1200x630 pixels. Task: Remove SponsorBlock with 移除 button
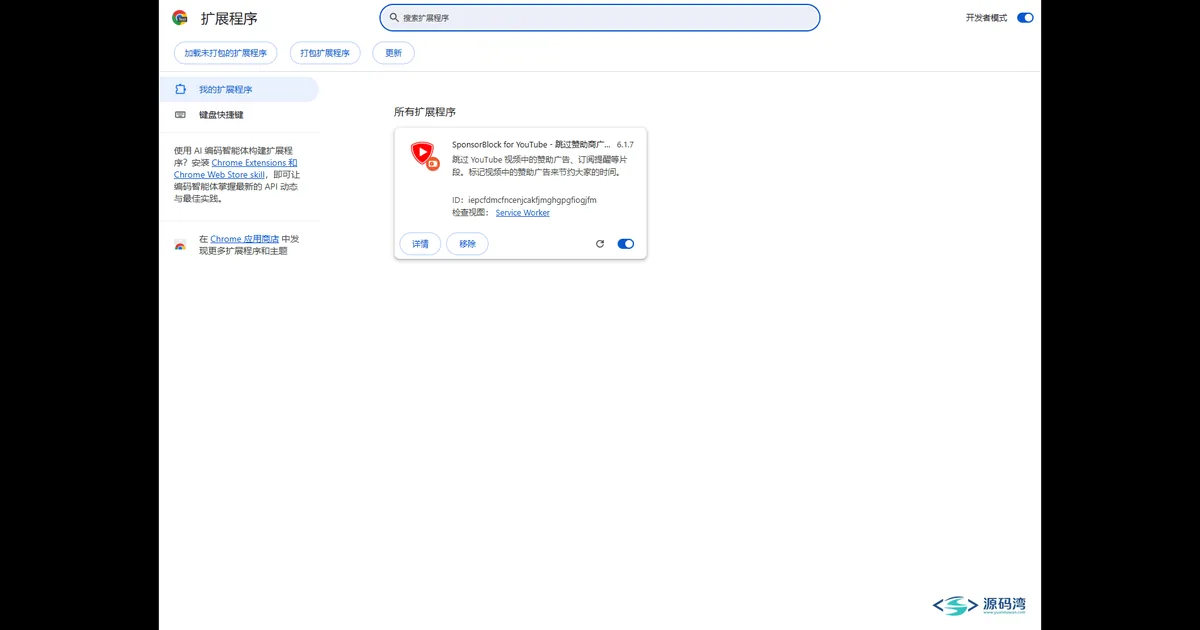(x=468, y=244)
